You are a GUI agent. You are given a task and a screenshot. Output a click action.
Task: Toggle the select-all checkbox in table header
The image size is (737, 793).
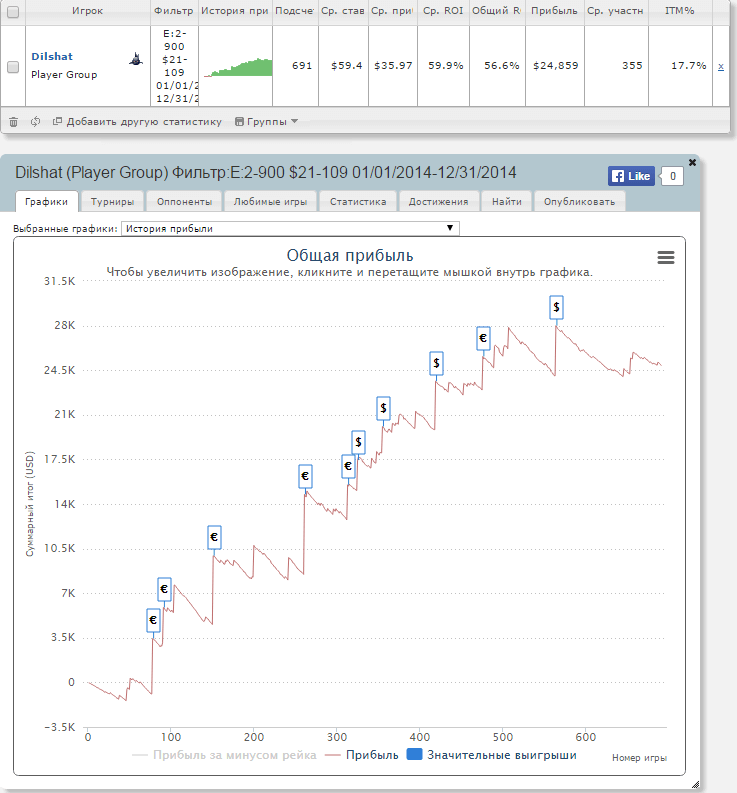coord(13,10)
